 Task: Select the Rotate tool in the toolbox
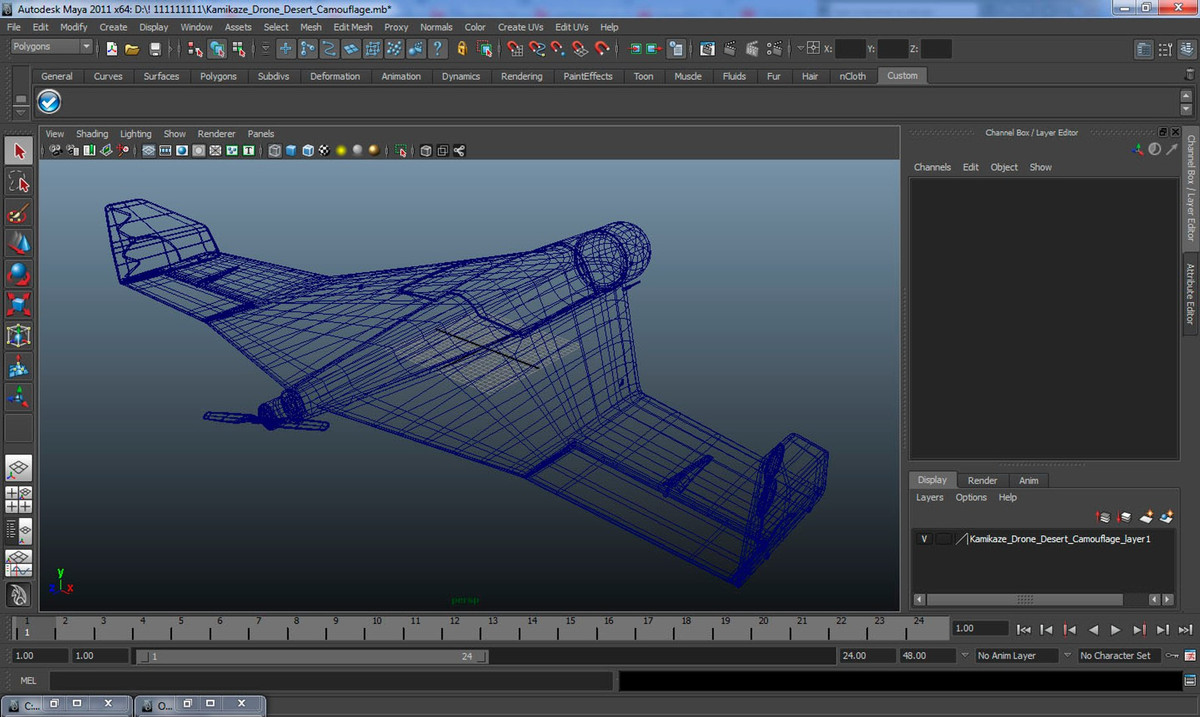[x=18, y=273]
